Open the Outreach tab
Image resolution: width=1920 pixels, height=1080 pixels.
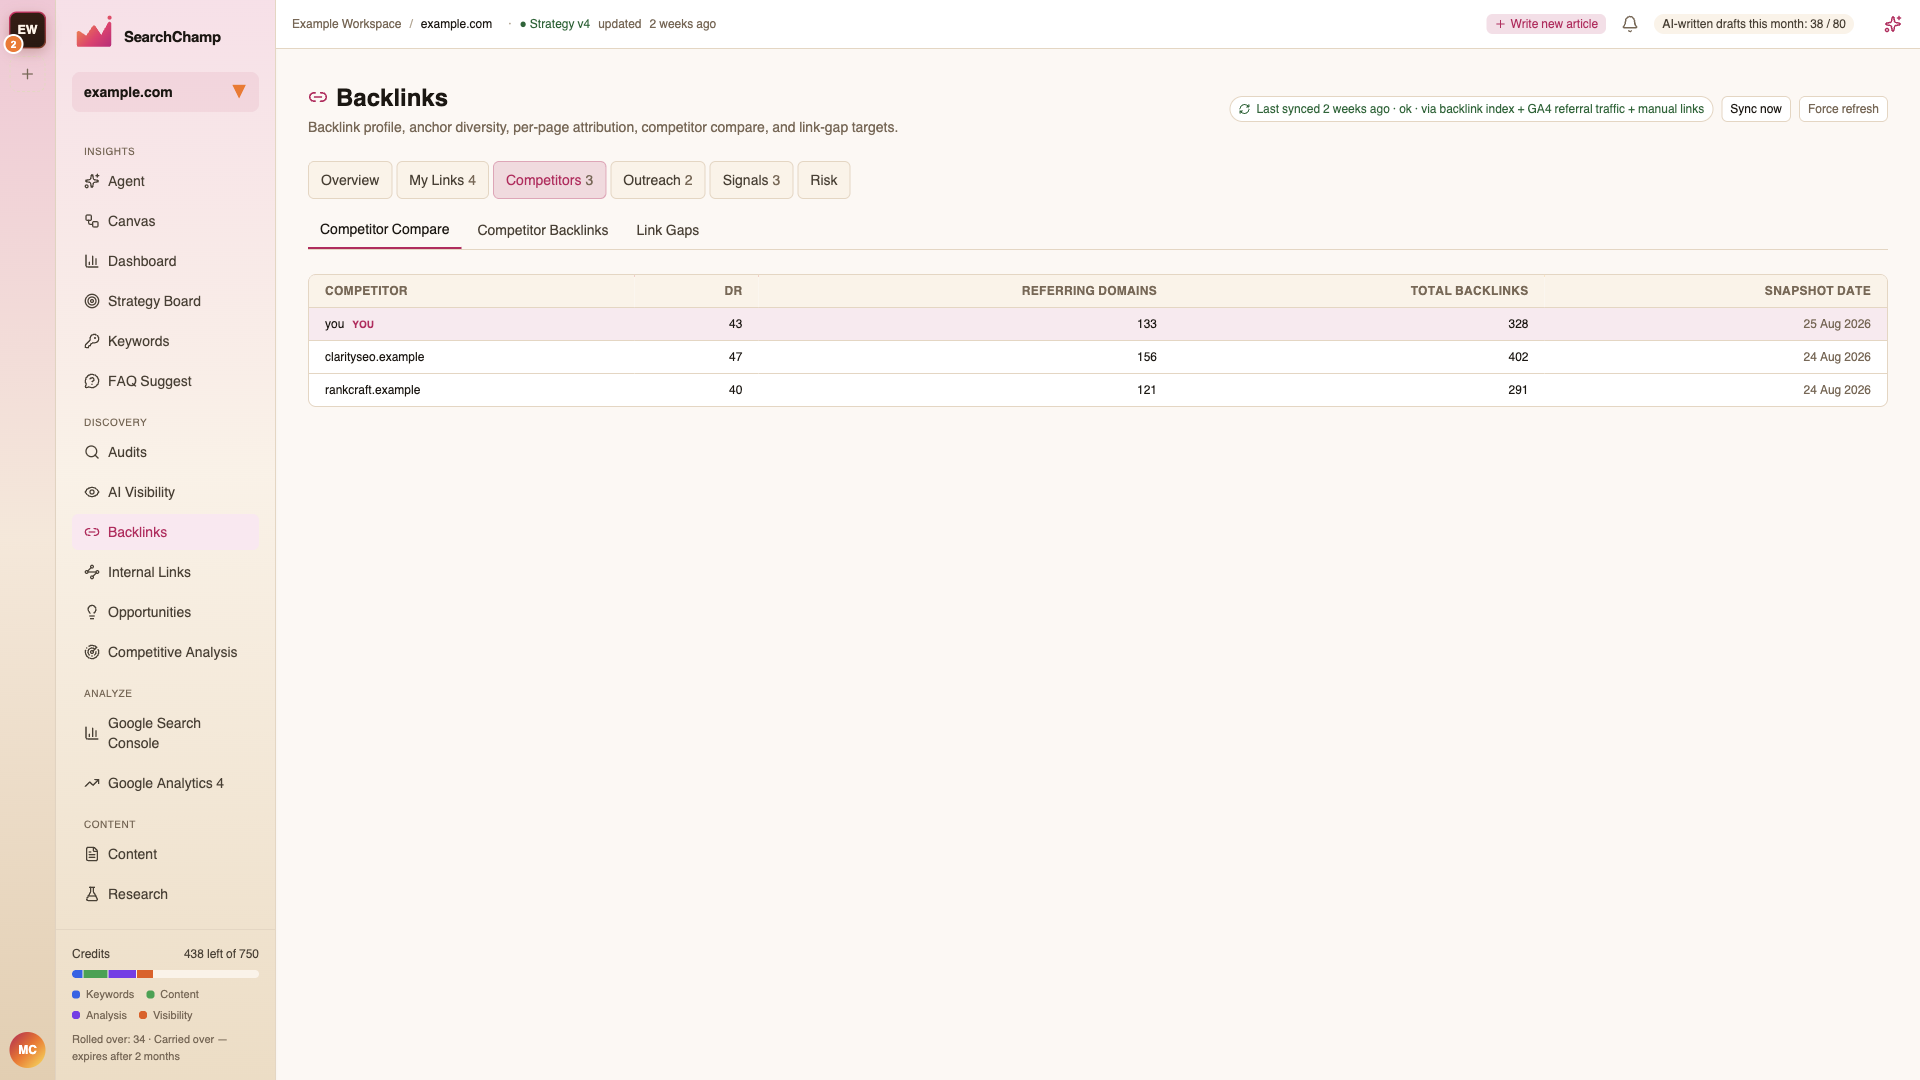658,180
